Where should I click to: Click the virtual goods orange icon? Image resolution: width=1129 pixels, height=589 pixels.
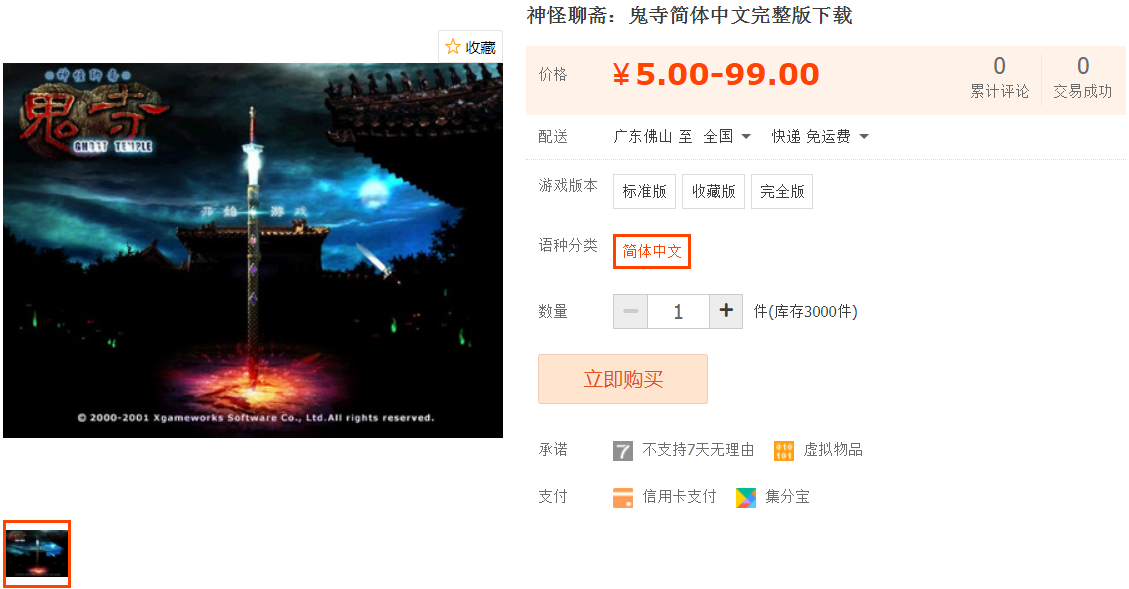click(x=783, y=451)
